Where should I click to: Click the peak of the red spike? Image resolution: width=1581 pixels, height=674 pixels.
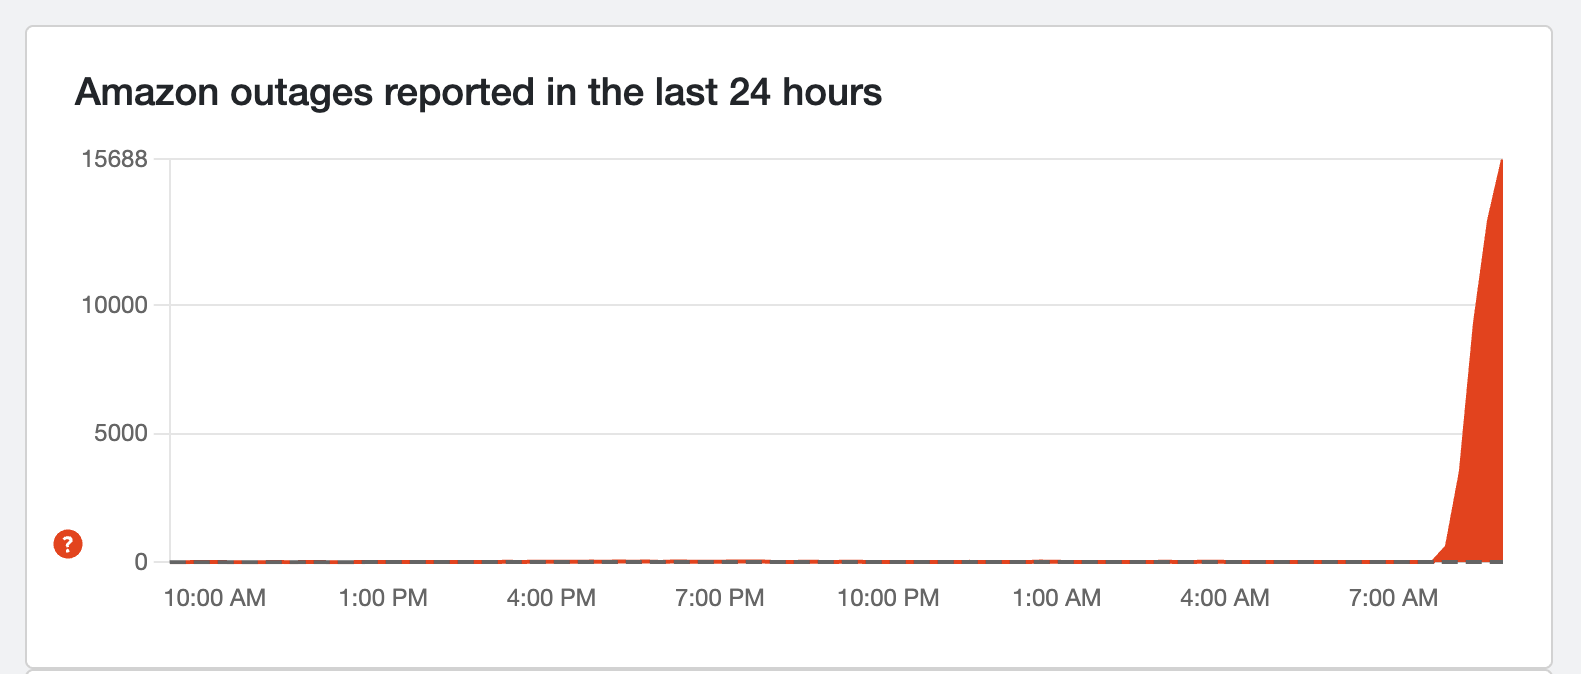tap(1501, 161)
